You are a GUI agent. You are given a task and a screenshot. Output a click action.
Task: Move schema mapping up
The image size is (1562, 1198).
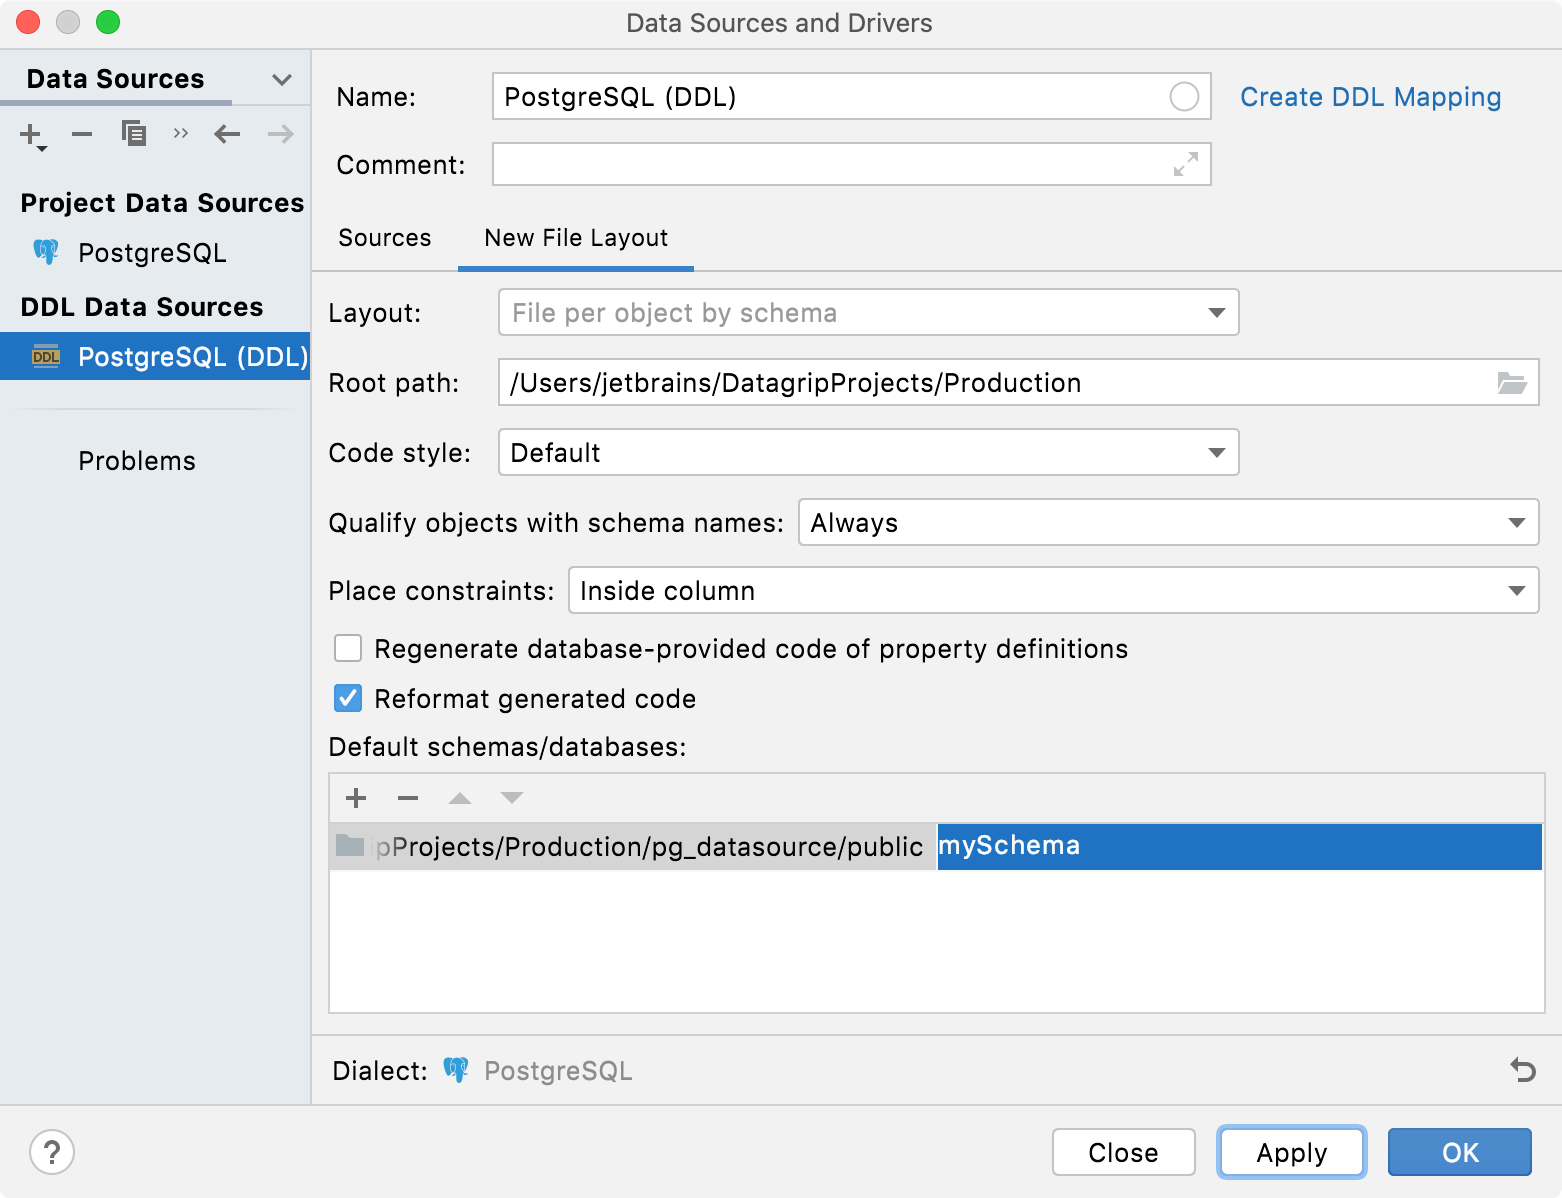(460, 797)
